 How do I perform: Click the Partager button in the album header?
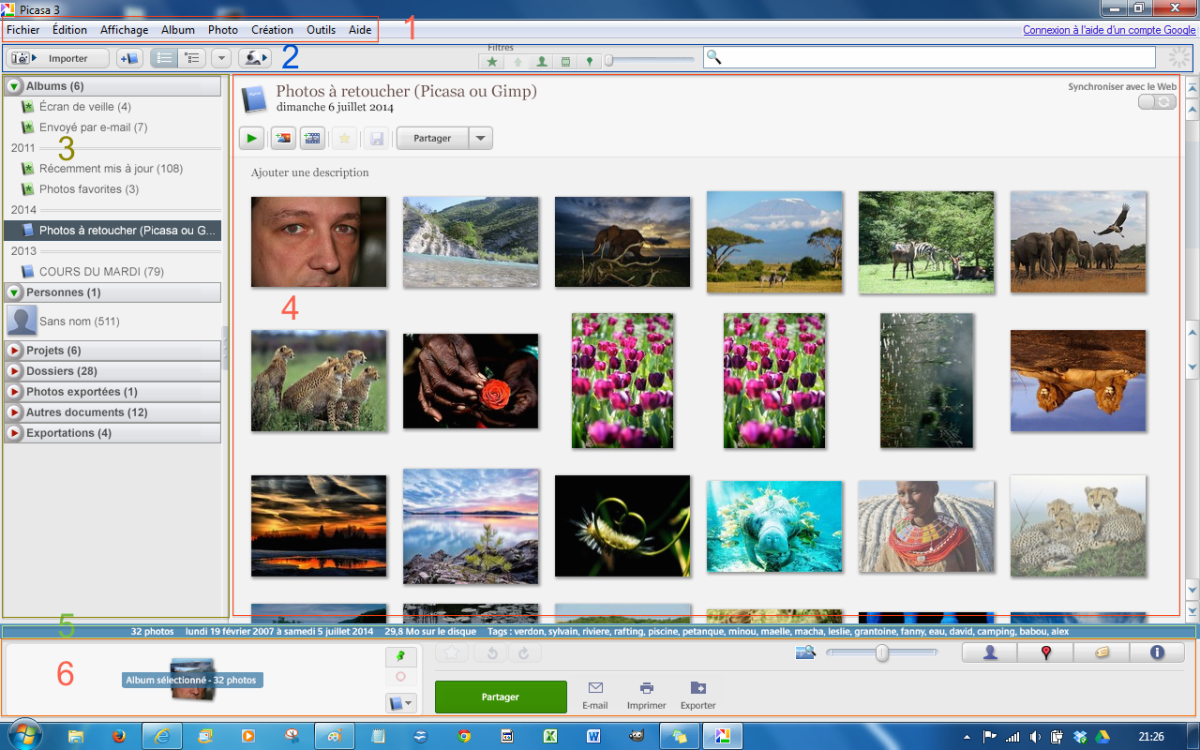(432, 138)
